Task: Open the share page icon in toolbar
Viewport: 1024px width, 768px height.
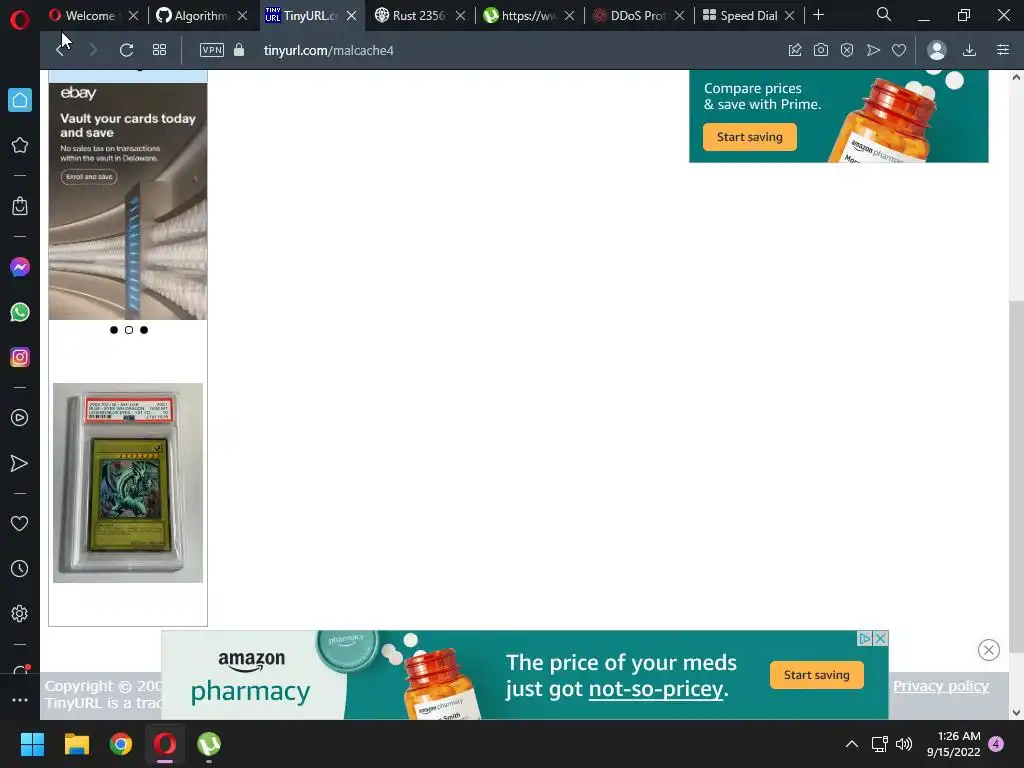Action: coord(795,50)
